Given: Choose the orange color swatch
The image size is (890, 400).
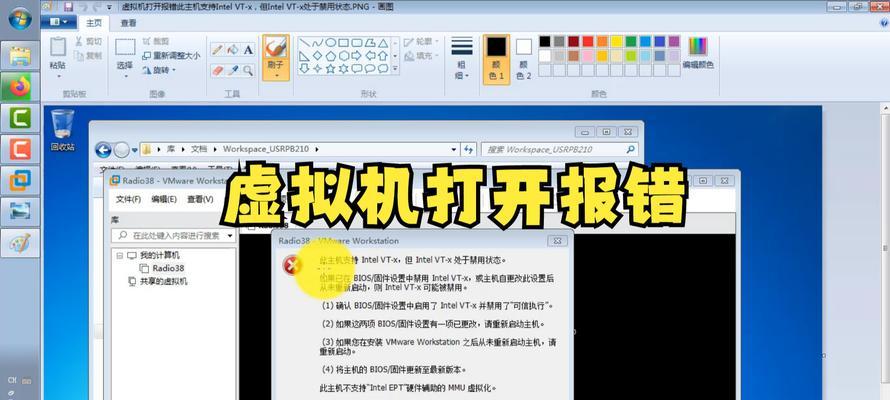Looking at the screenshot, I should (602, 41).
